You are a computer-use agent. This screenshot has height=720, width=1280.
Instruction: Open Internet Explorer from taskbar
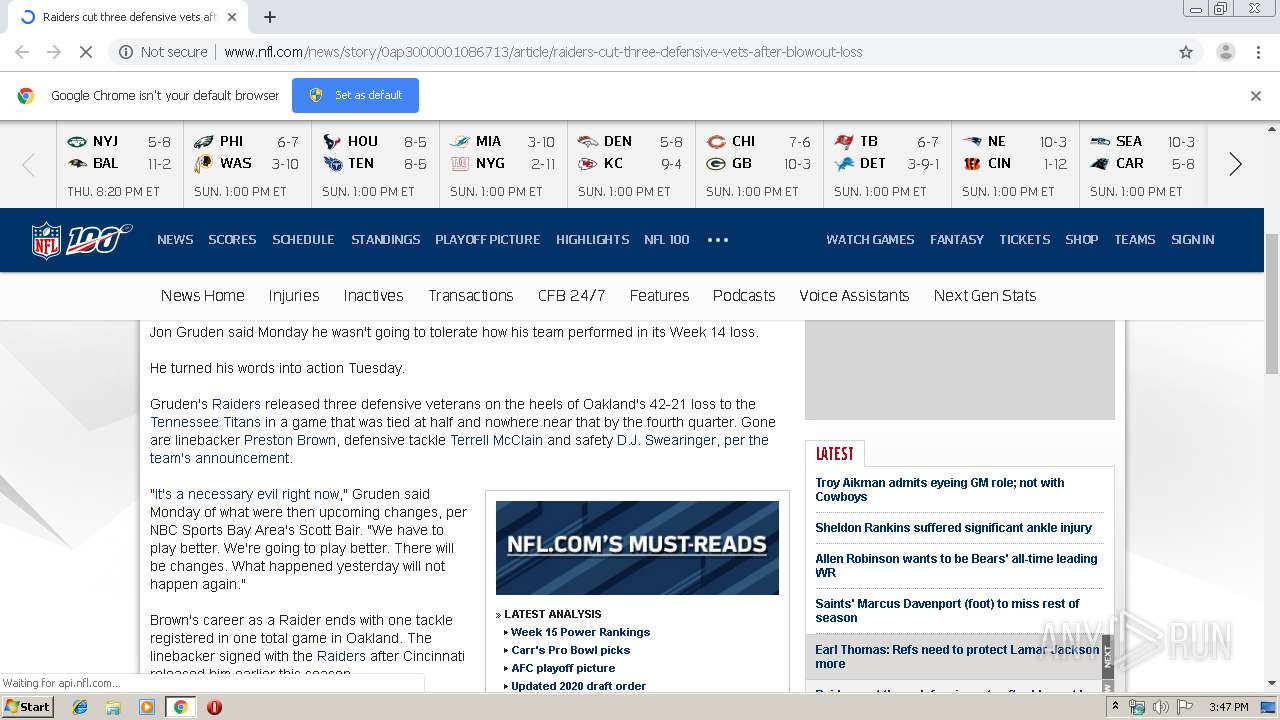[x=80, y=707]
